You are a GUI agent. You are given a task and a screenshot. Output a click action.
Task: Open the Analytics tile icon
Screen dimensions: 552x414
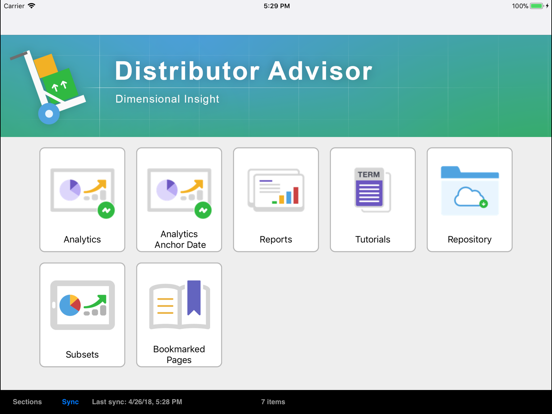(82, 193)
